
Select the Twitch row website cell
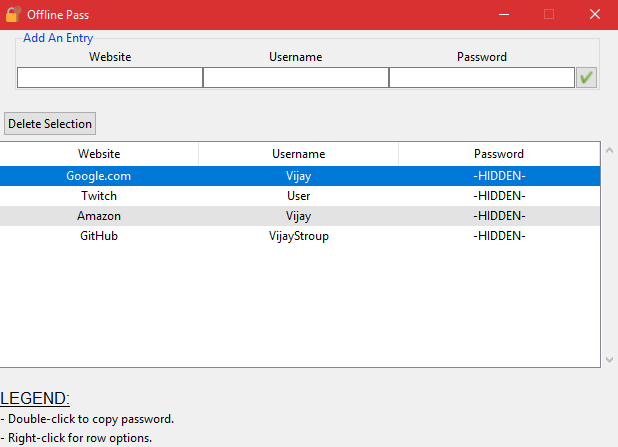[x=99, y=196]
